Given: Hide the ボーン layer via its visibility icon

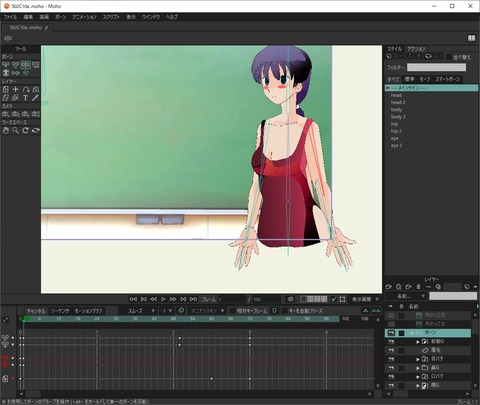Looking at the screenshot, I should tap(391, 333).
